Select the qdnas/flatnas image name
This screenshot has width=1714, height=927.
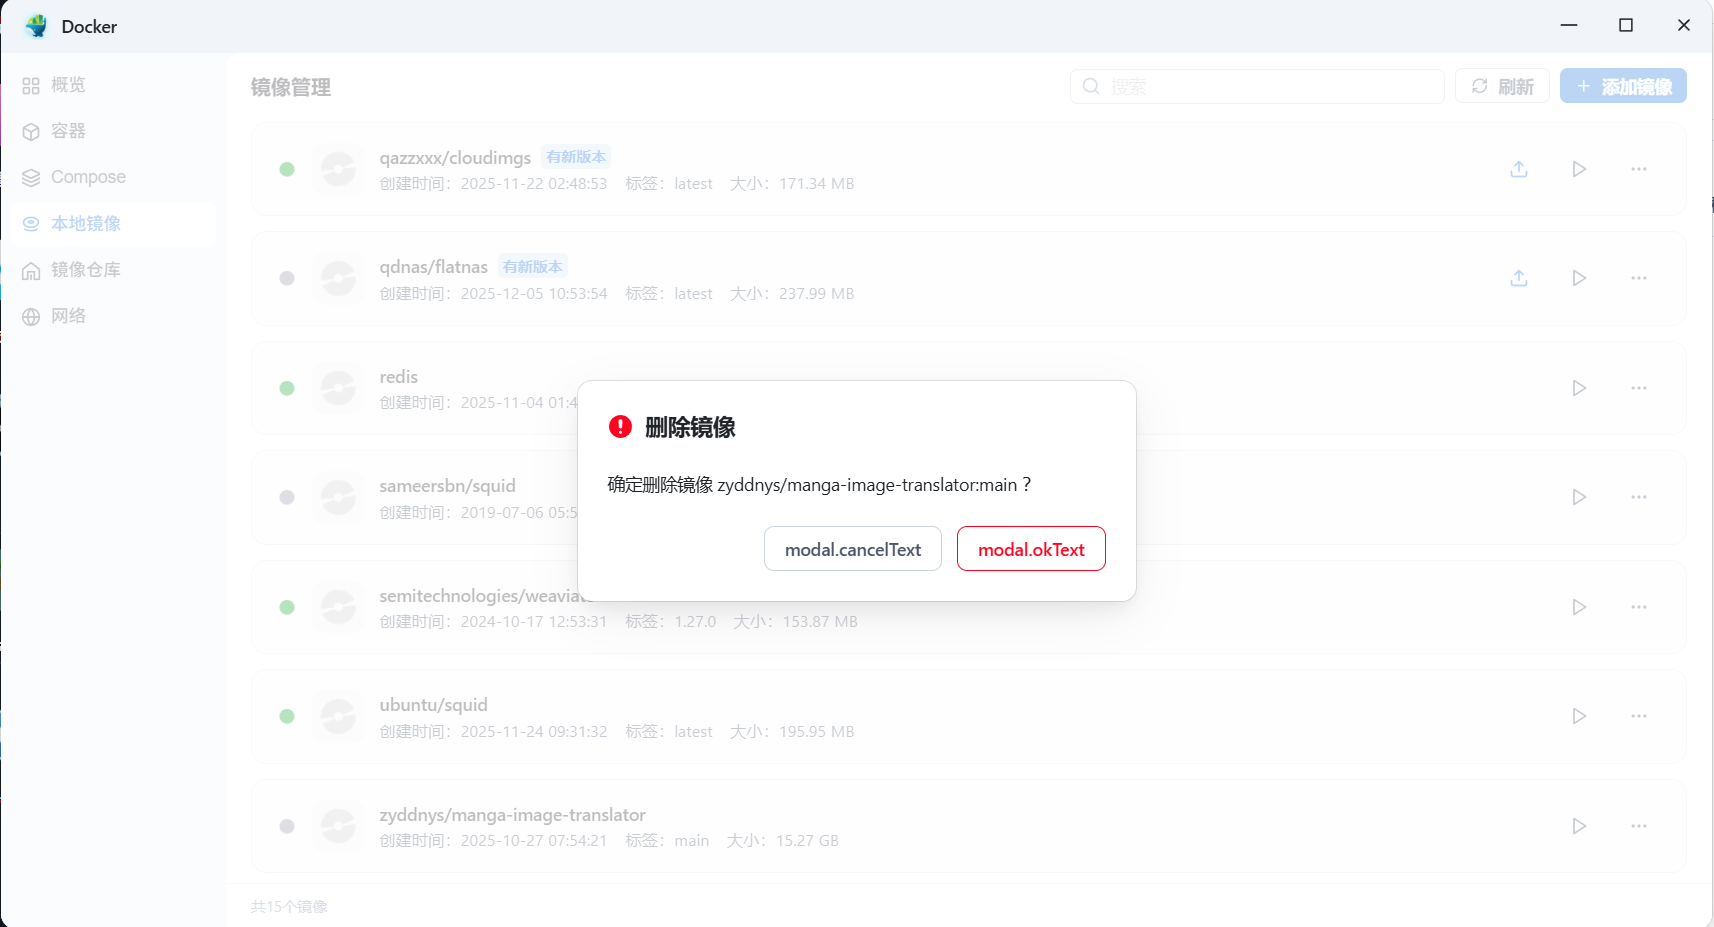point(433,267)
